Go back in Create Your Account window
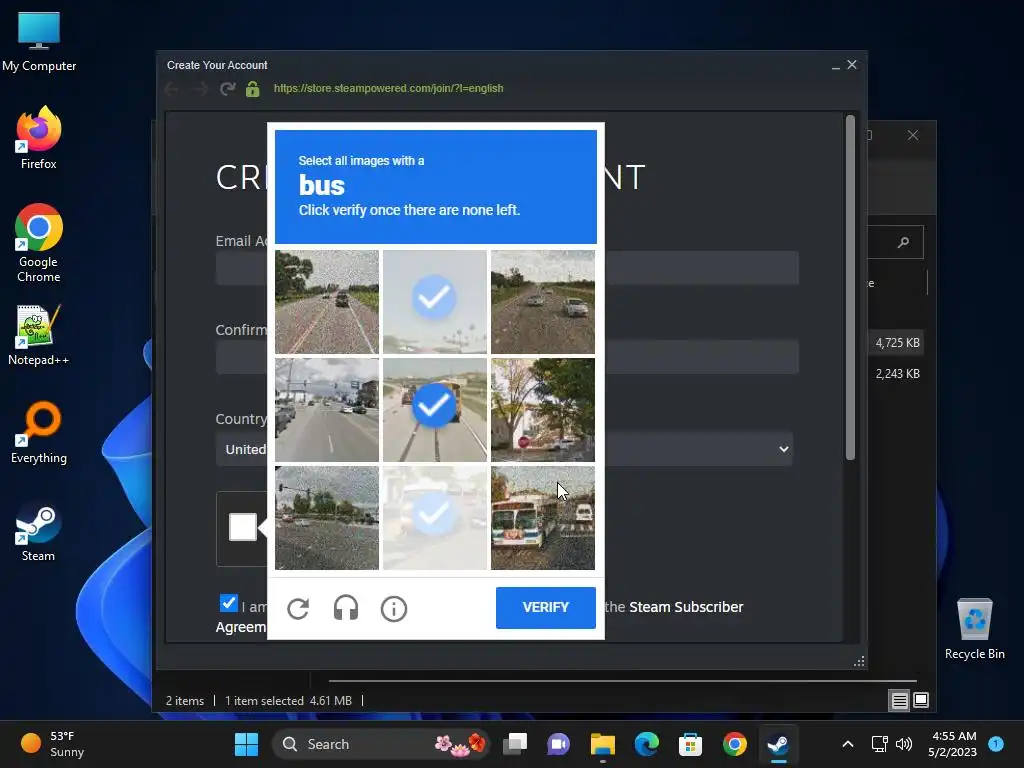 point(172,88)
